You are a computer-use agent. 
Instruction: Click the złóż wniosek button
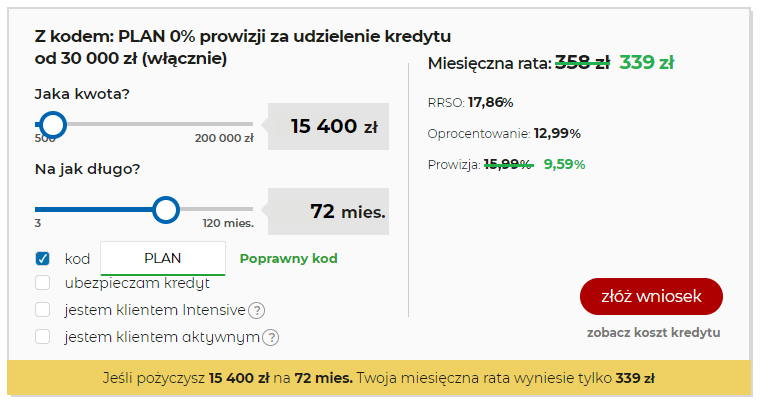[651, 296]
